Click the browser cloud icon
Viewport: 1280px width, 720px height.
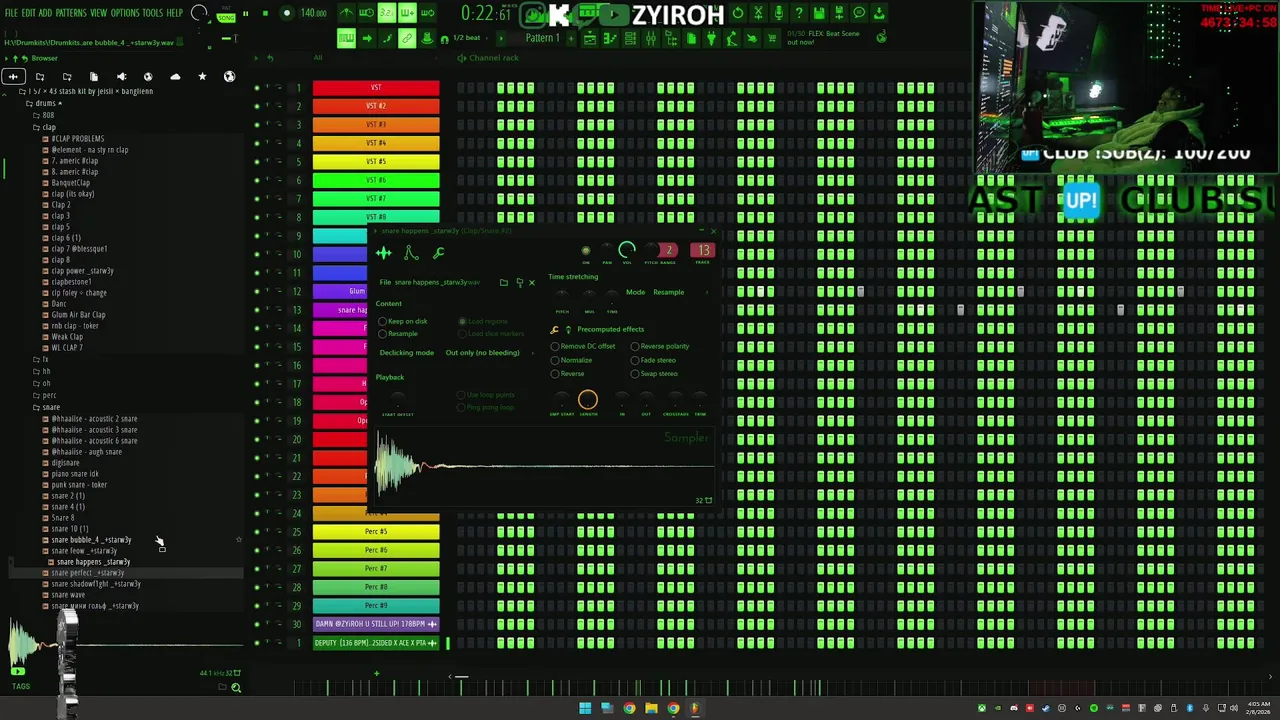(175, 77)
